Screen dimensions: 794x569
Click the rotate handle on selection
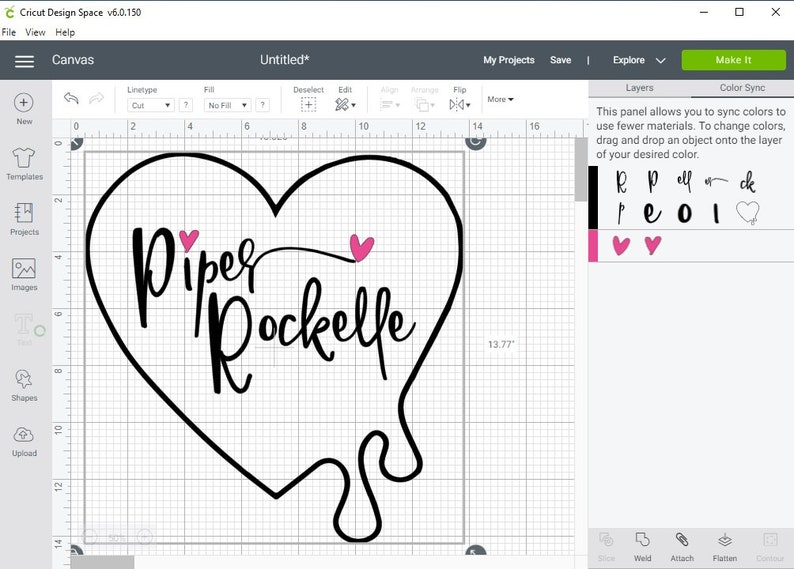pyautogui.click(x=475, y=142)
